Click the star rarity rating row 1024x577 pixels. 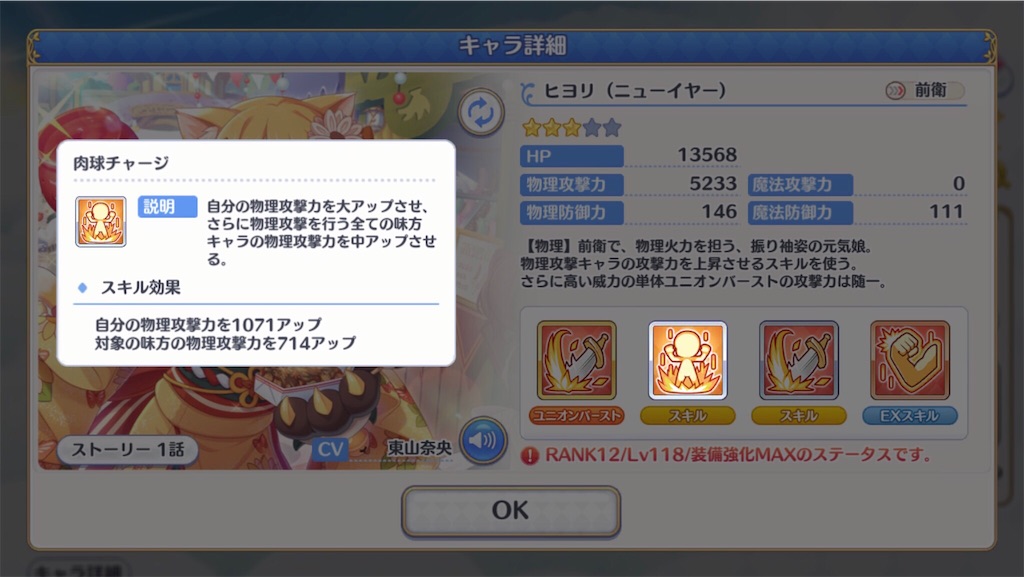(x=571, y=127)
